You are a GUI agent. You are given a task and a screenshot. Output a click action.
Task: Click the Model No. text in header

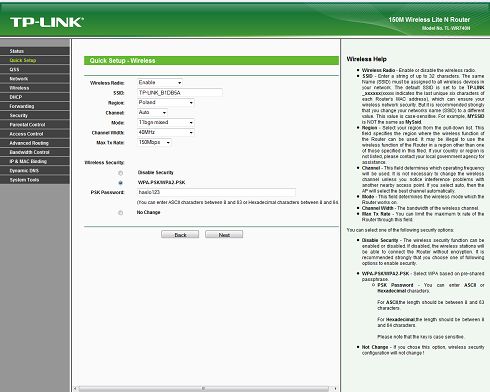[x=446, y=28]
